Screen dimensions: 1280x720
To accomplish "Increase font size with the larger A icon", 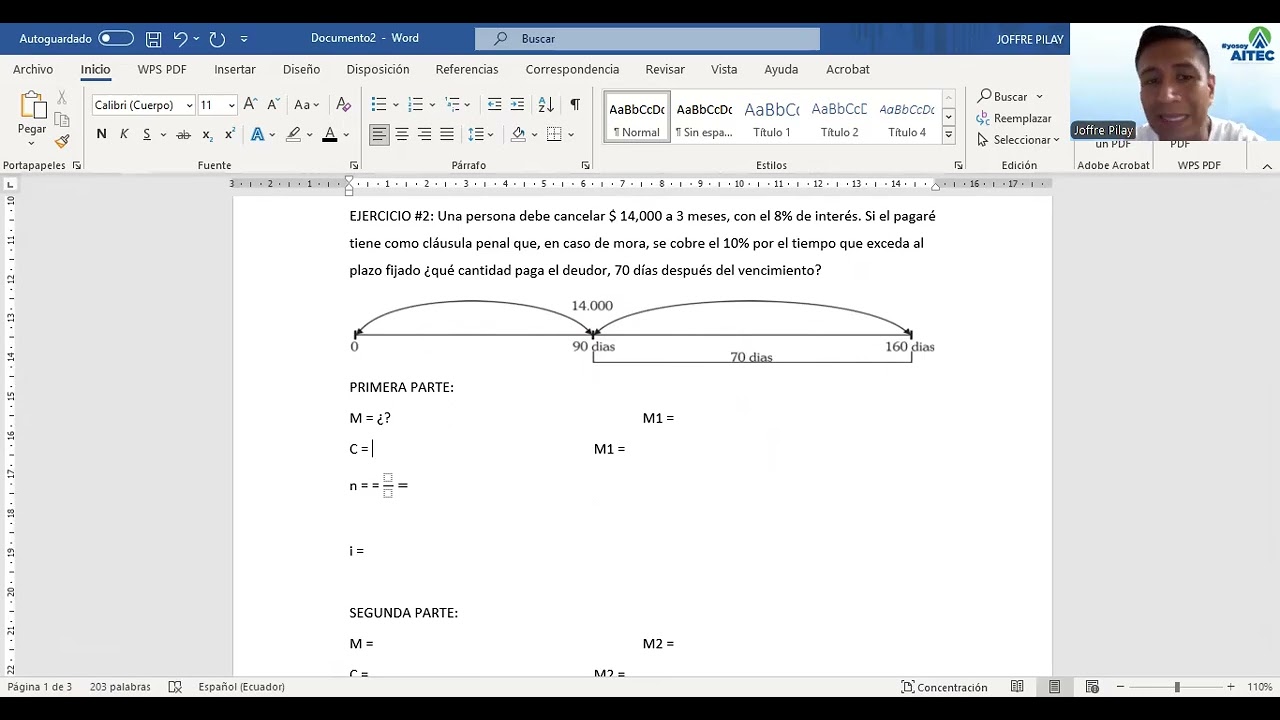I will pos(250,104).
